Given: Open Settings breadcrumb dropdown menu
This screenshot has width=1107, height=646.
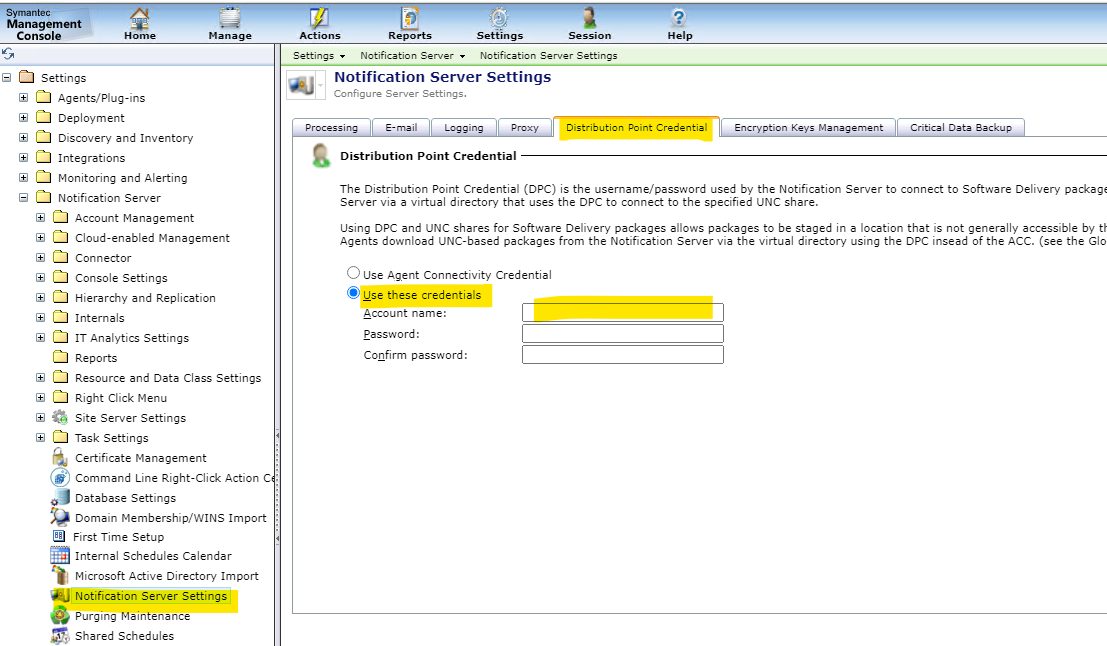Looking at the screenshot, I should click(319, 56).
